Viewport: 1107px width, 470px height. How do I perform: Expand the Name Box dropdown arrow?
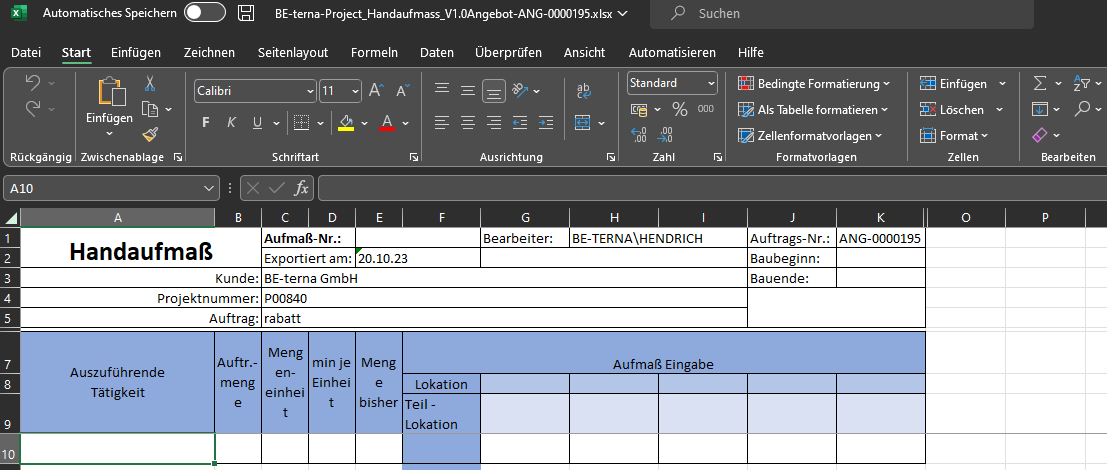coord(209,188)
